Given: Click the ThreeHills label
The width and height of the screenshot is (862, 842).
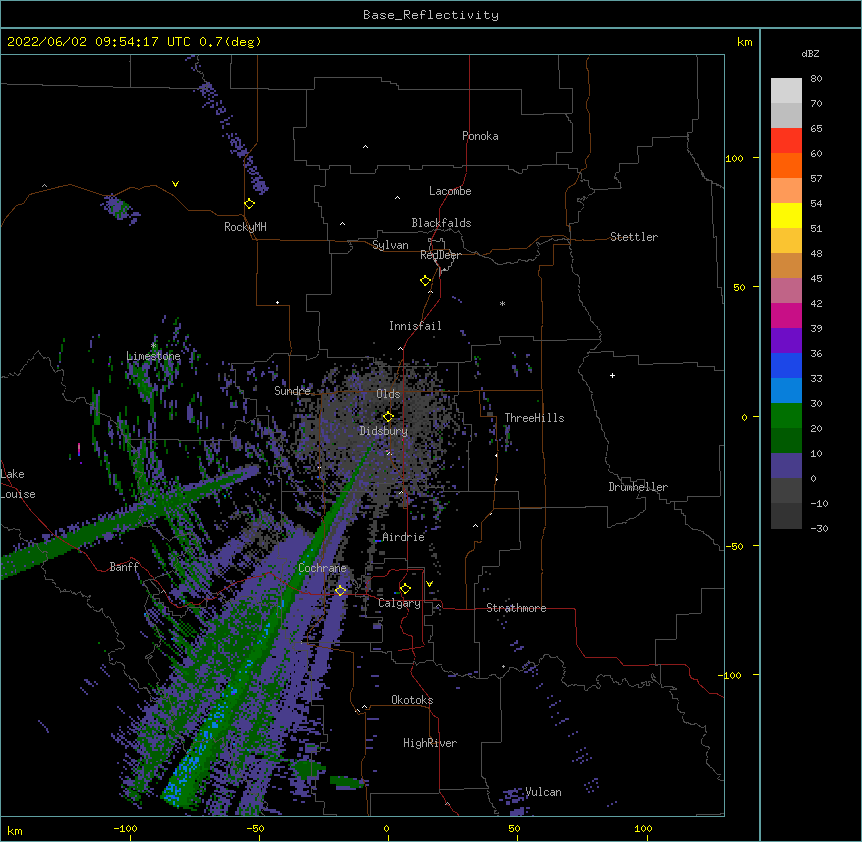Looking at the screenshot, I should (534, 418).
